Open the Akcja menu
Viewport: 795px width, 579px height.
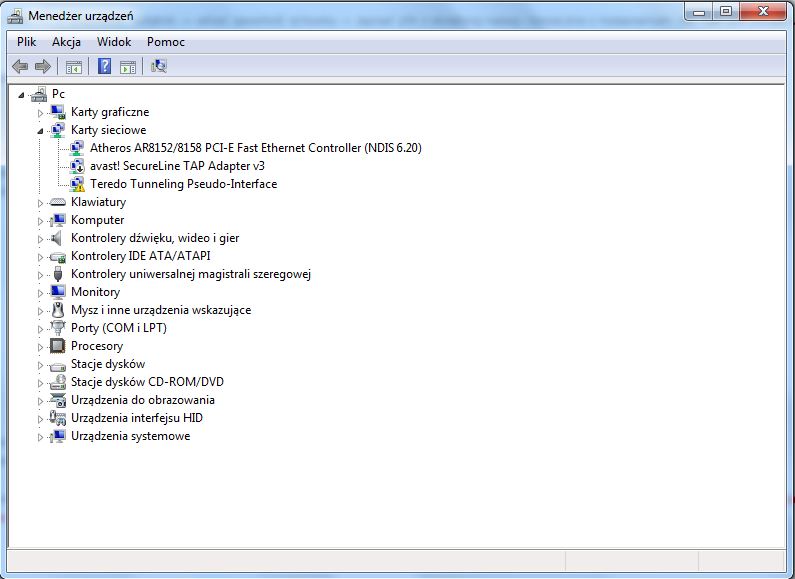pyautogui.click(x=66, y=42)
